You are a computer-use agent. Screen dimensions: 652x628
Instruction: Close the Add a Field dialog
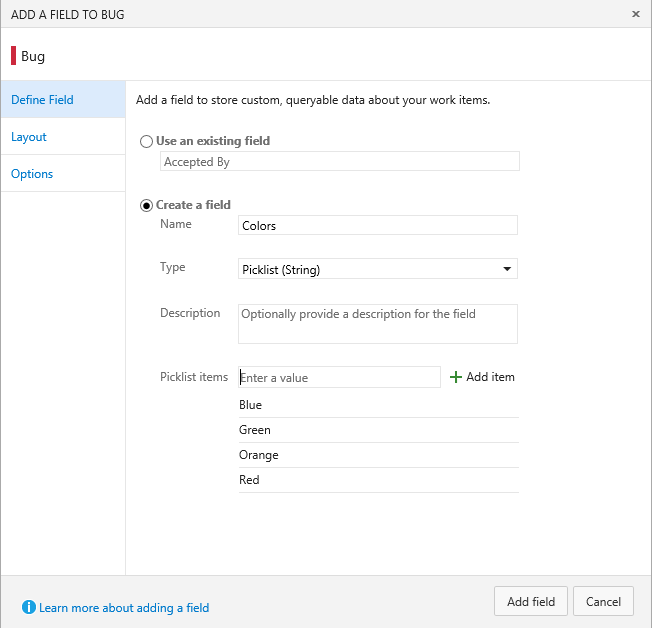(x=636, y=14)
